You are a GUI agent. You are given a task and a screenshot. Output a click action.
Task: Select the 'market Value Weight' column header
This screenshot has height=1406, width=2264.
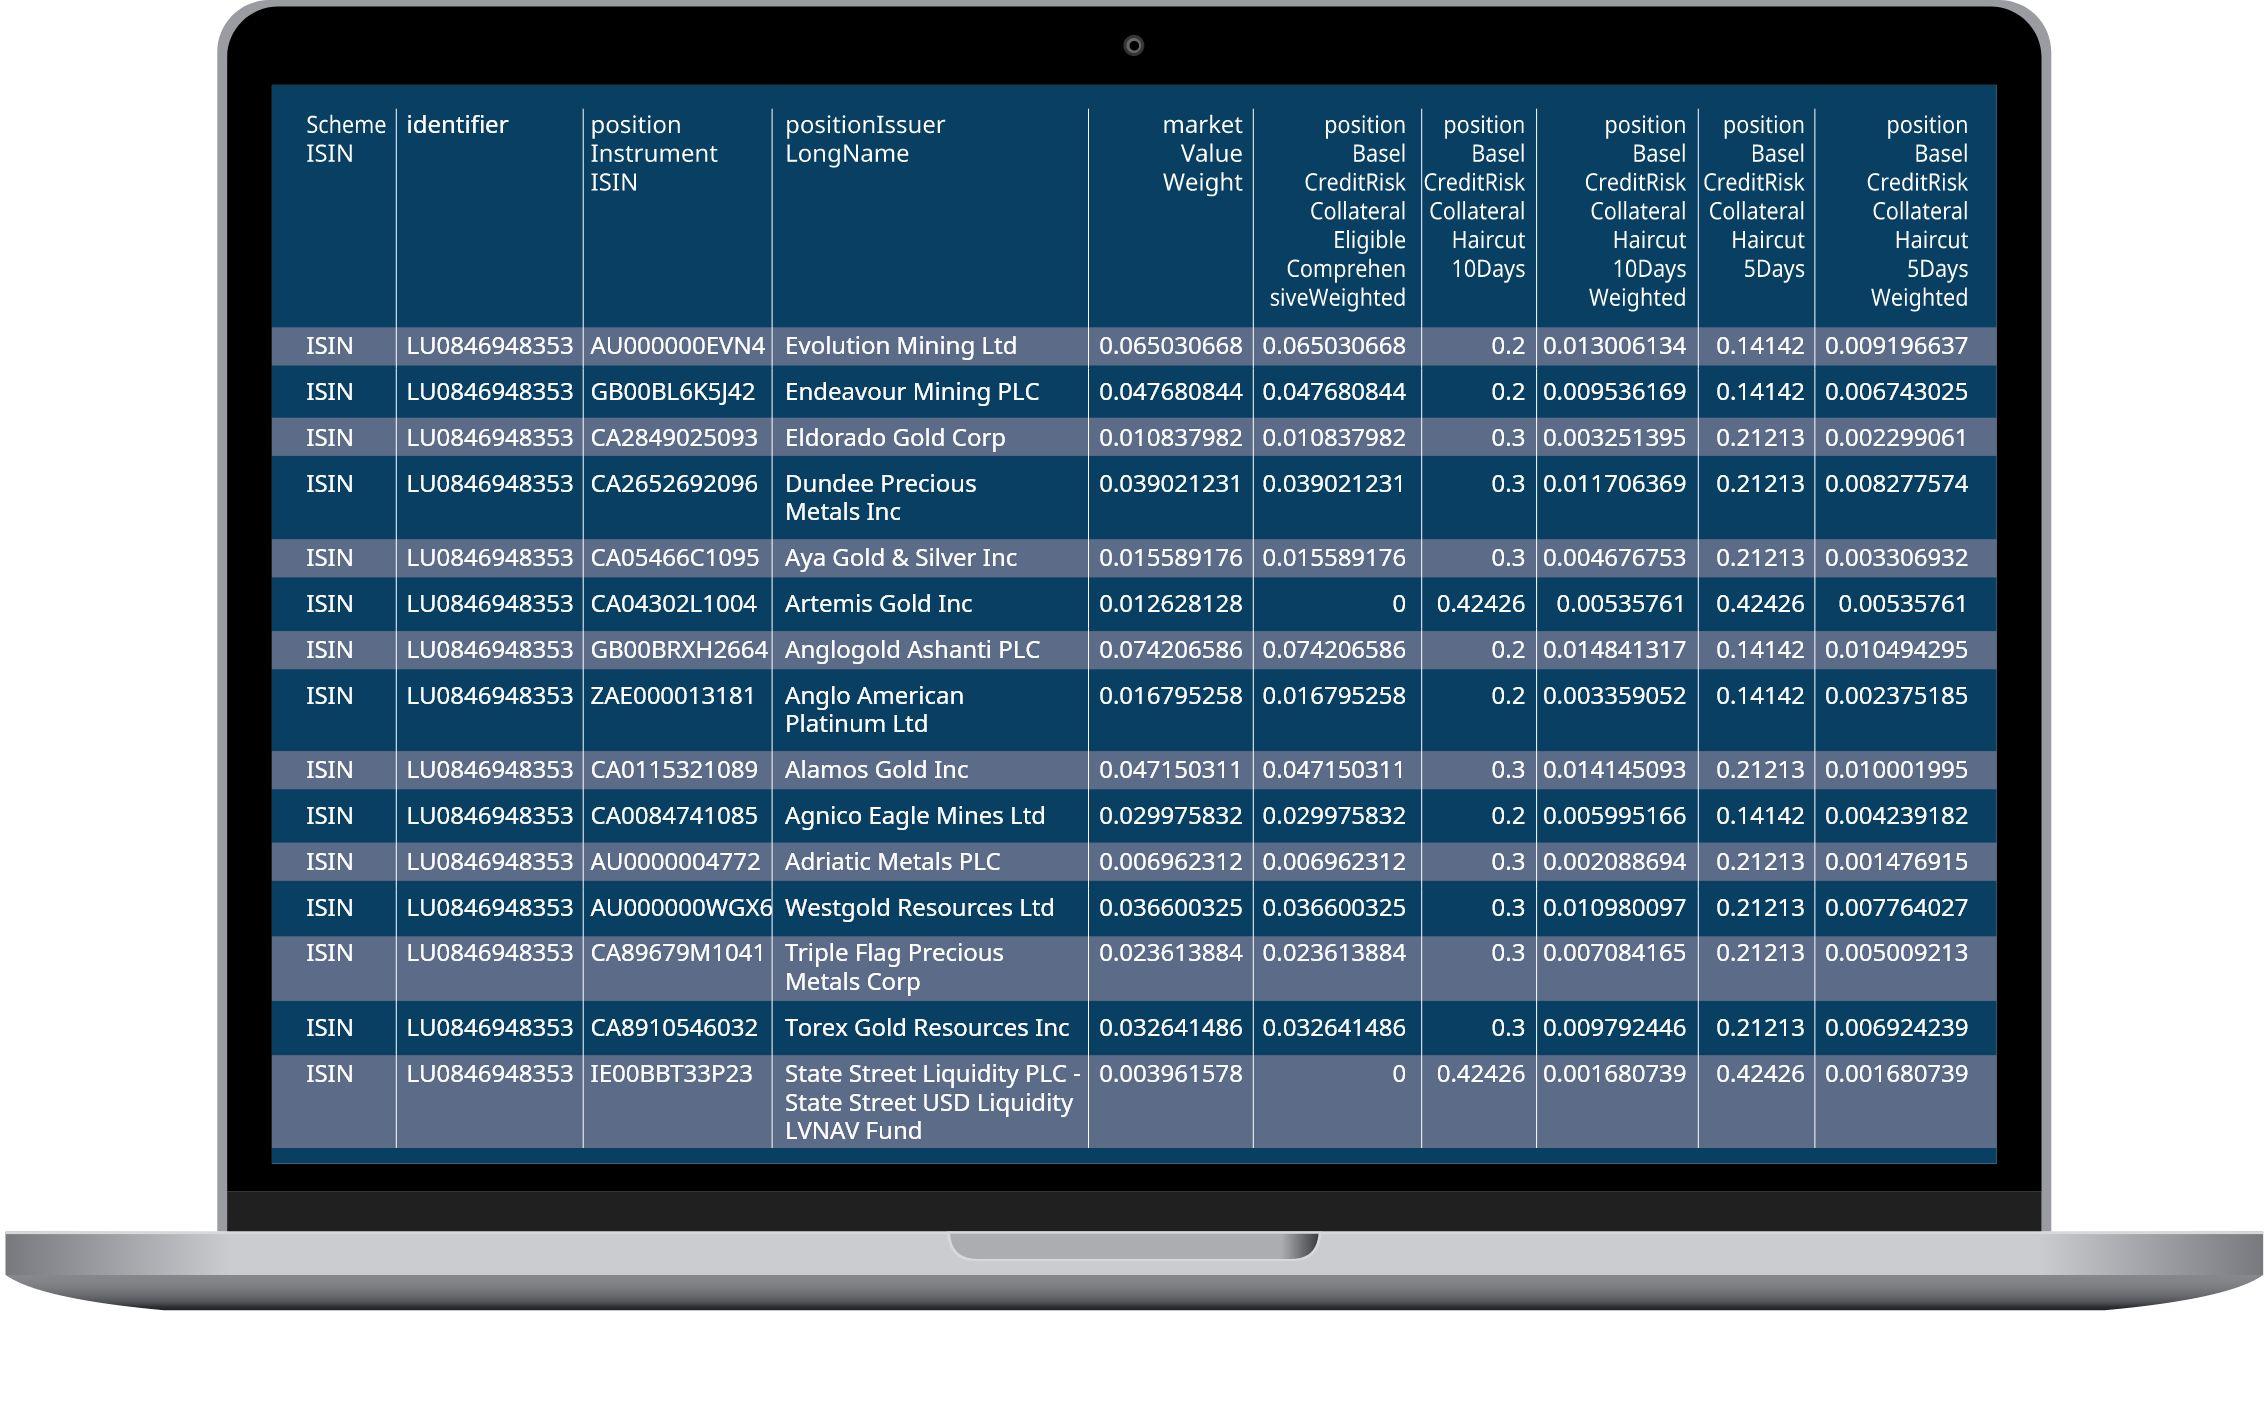(x=1202, y=153)
